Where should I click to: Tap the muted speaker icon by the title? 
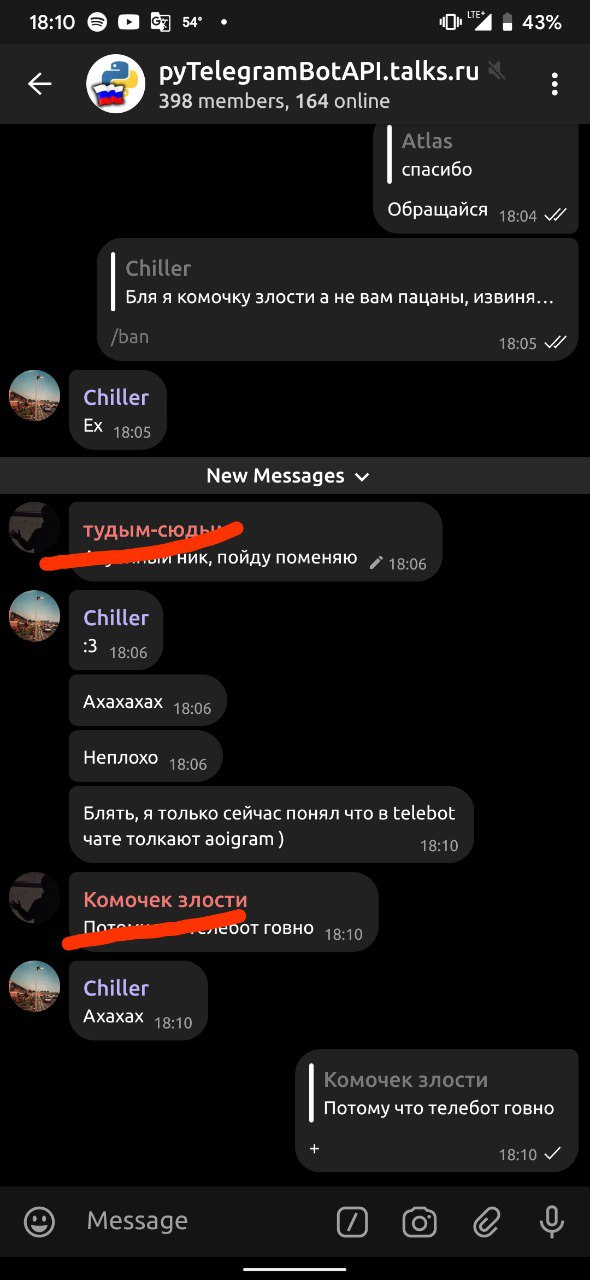(497, 71)
